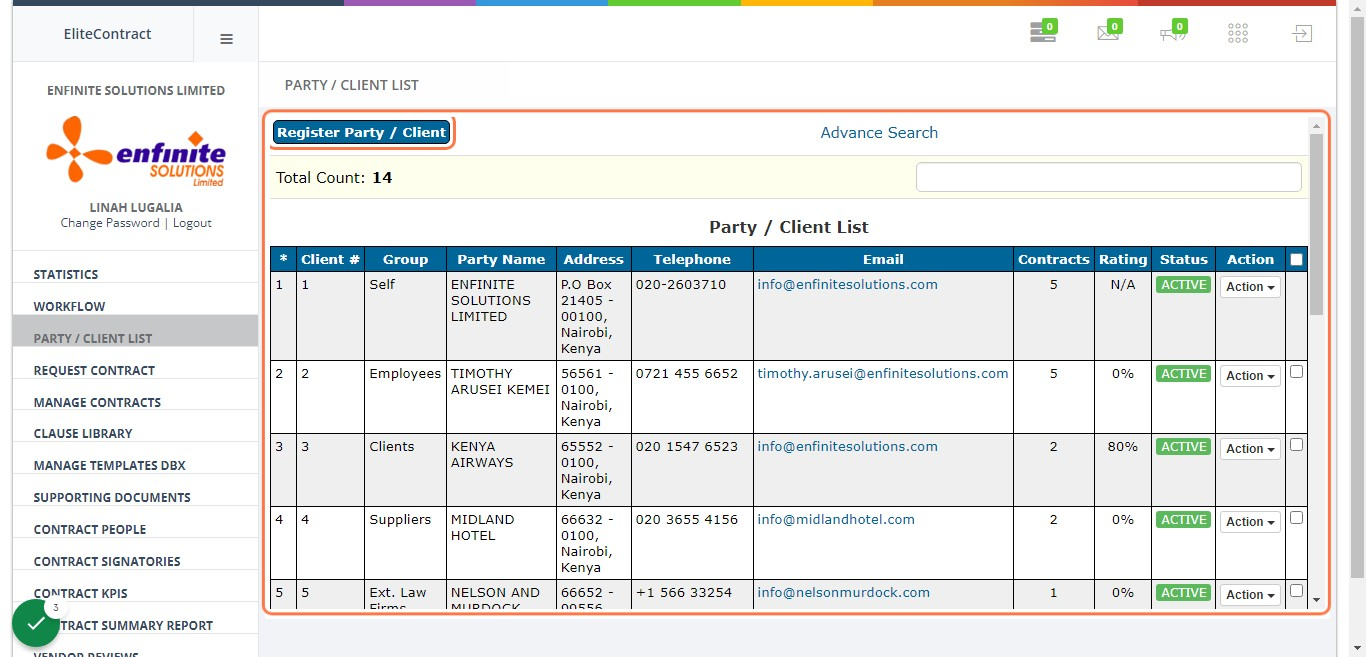1366x657 pixels.
Task: Open email info@nelsonmurdock.com
Action: (x=843, y=592)
